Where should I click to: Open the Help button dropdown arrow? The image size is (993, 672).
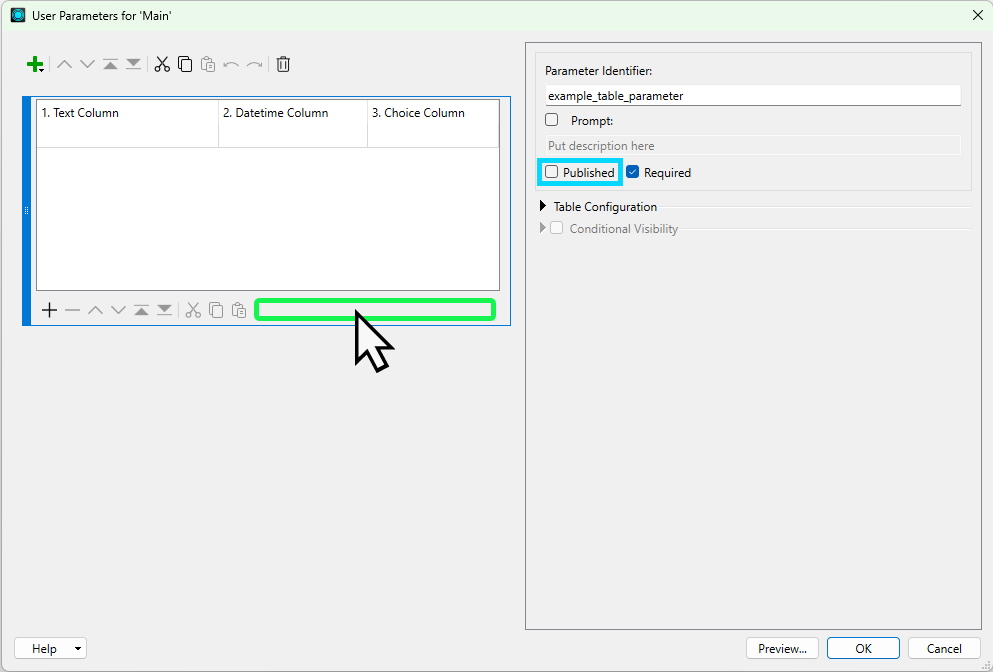(x=78, y=649)
